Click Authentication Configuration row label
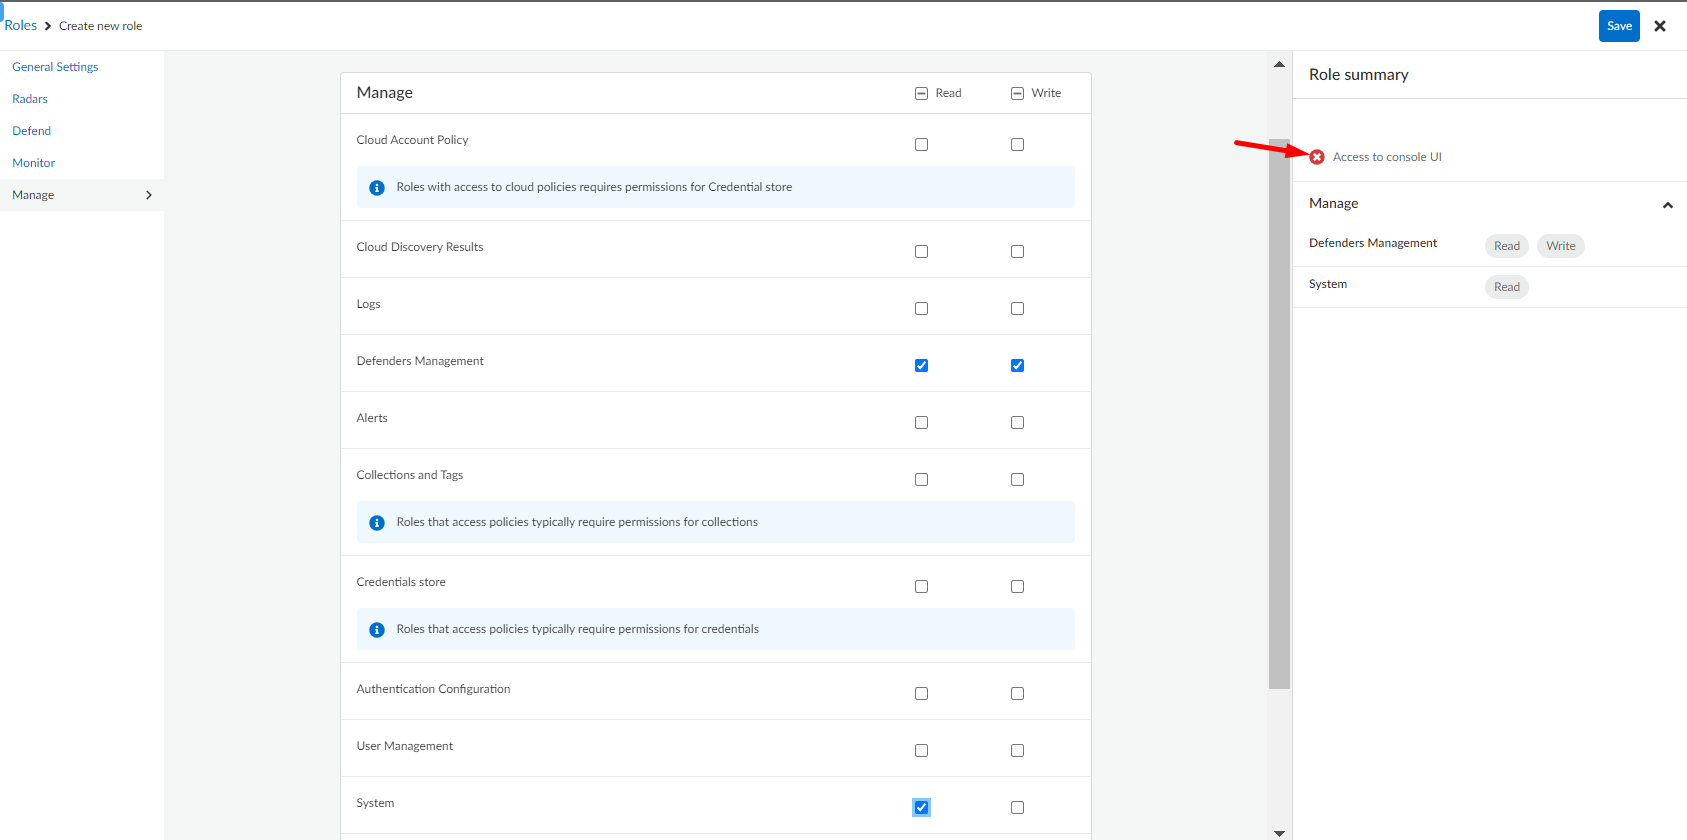Viewport: 1687px width, 840px height. click(x=433, y=689)
